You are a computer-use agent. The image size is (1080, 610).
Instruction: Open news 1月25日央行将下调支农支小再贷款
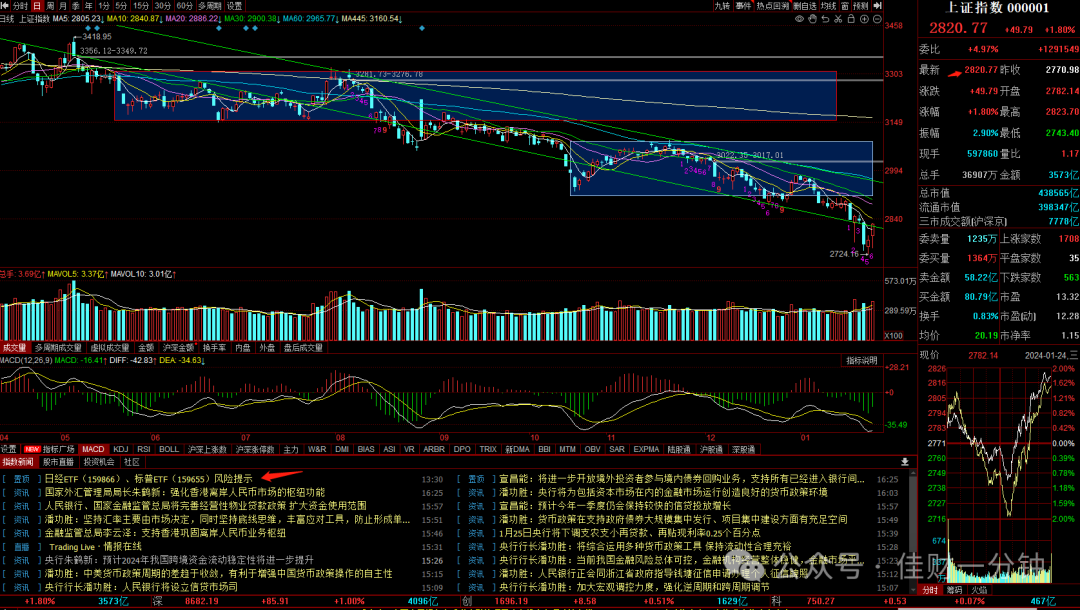[630, 533]
